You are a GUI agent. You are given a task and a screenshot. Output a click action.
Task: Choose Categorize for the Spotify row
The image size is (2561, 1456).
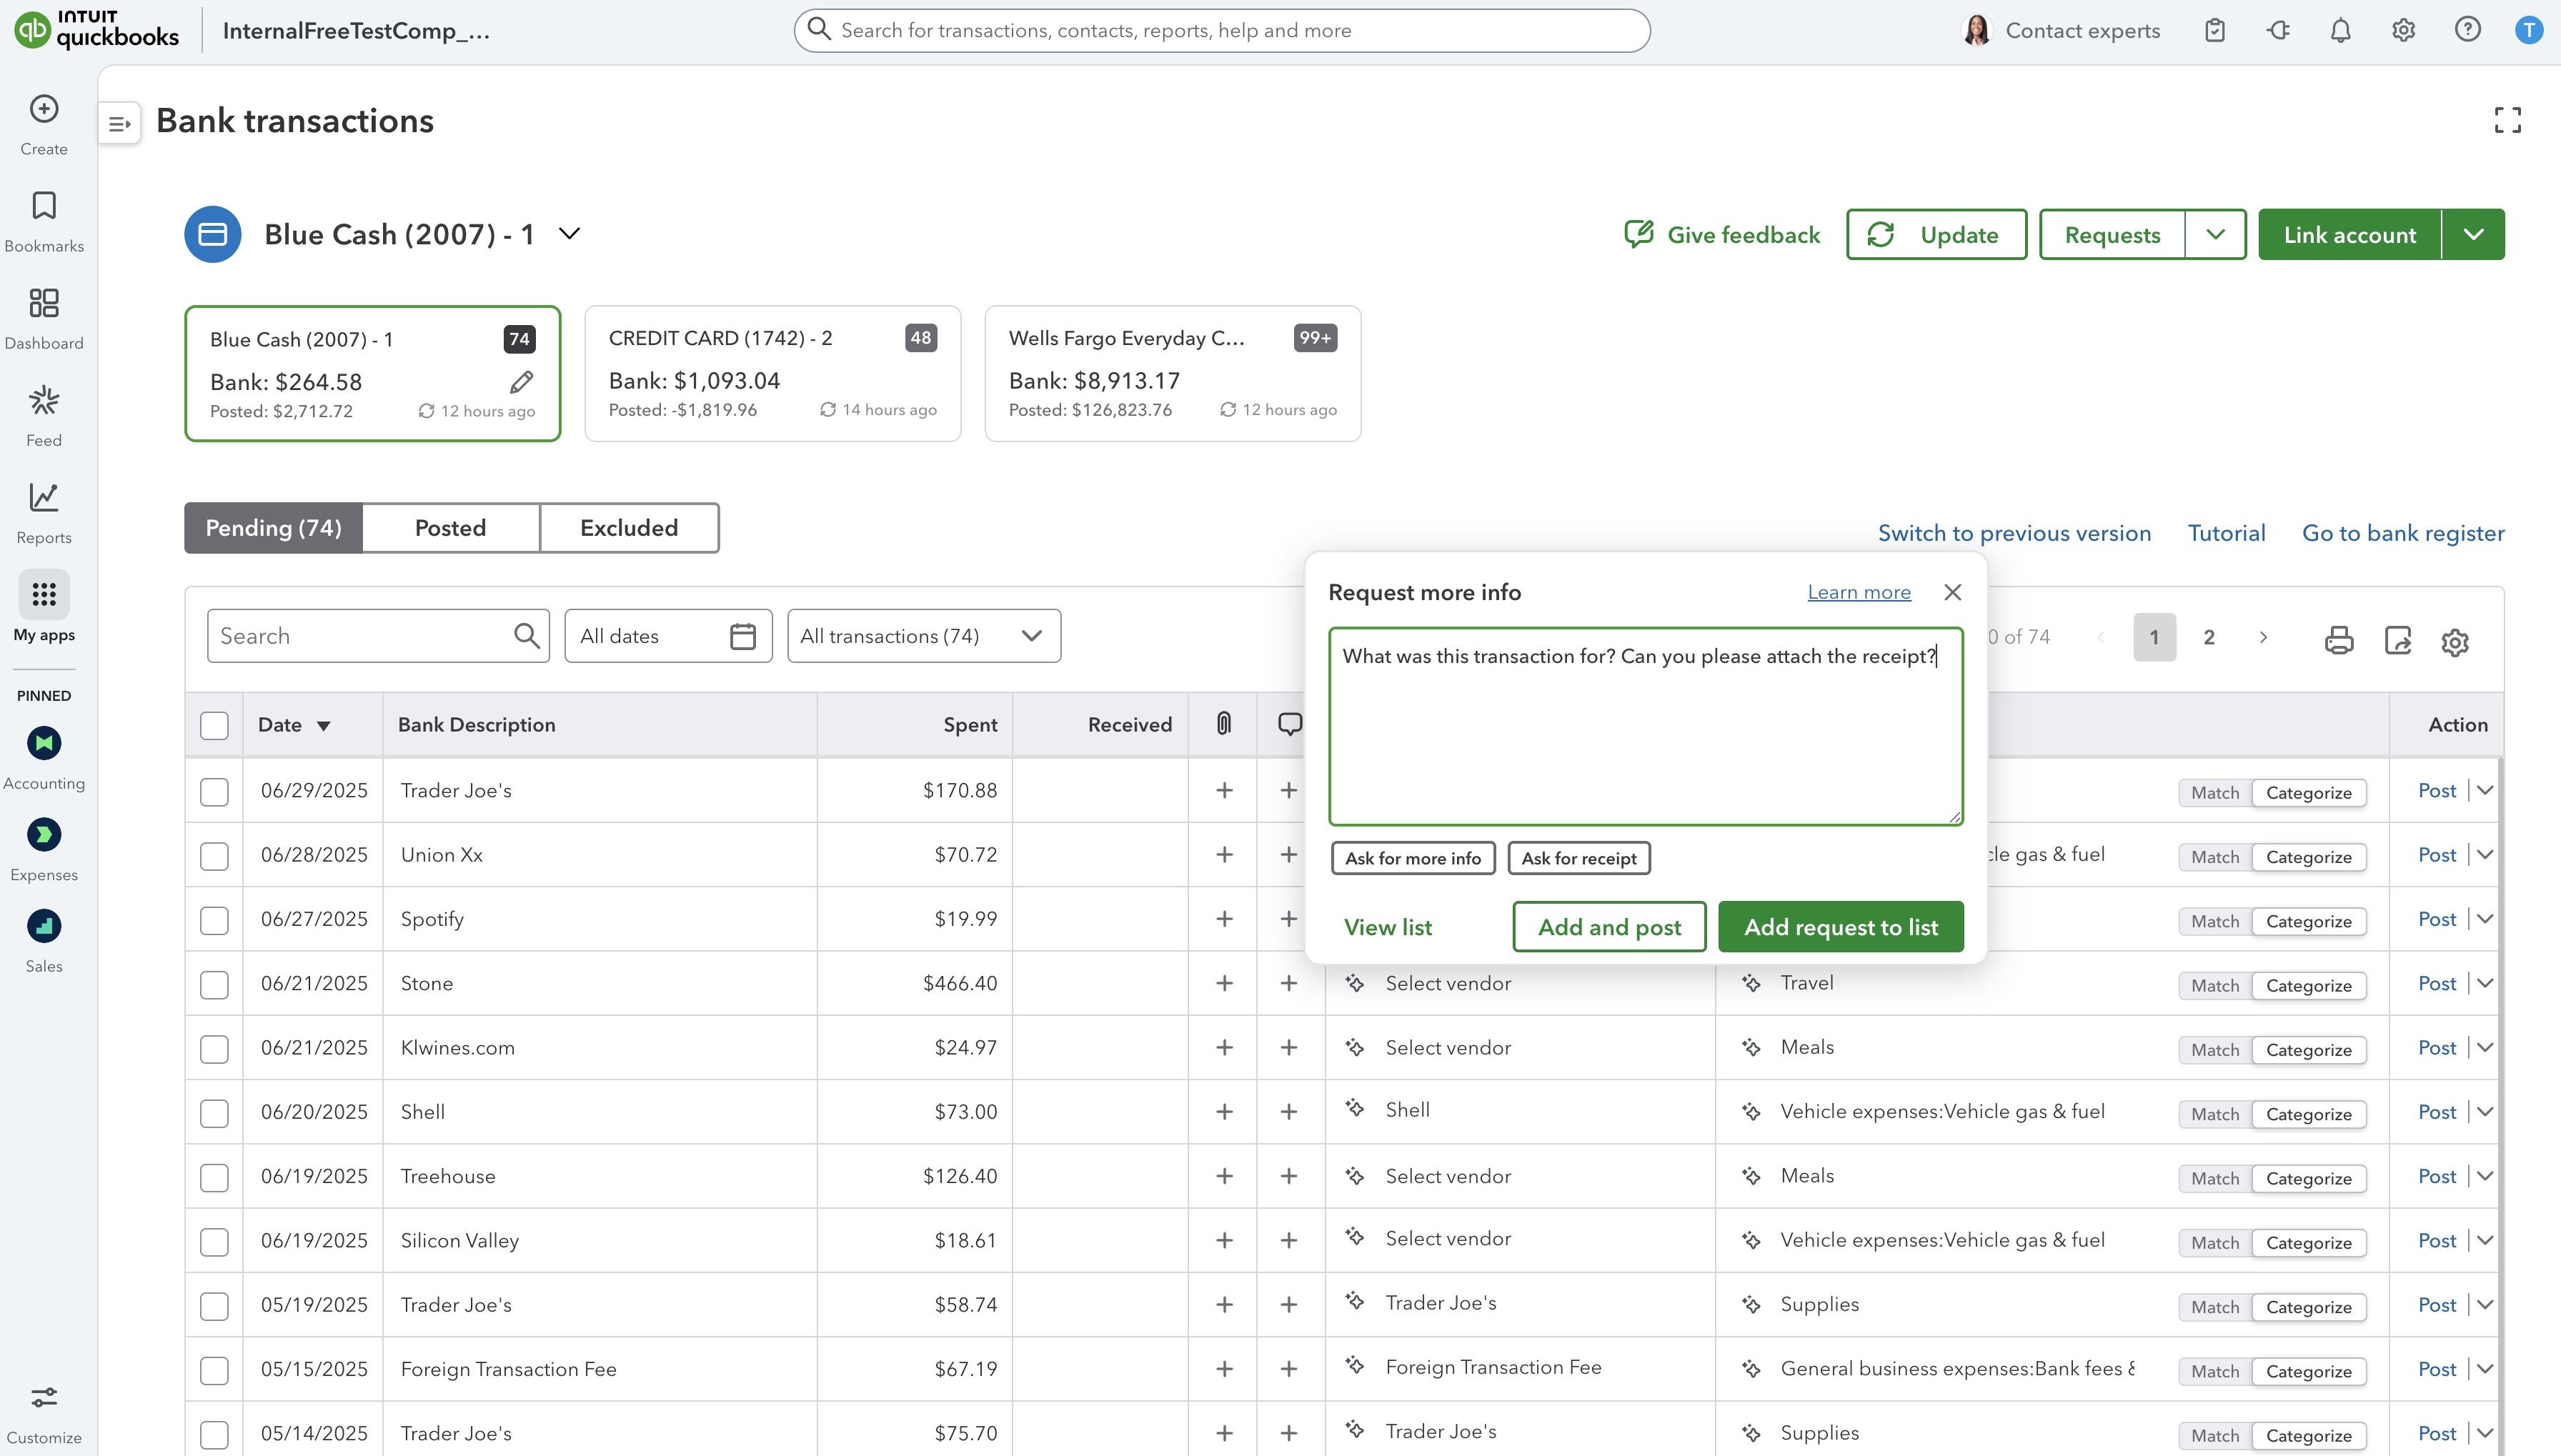(x=2308, y=922)
